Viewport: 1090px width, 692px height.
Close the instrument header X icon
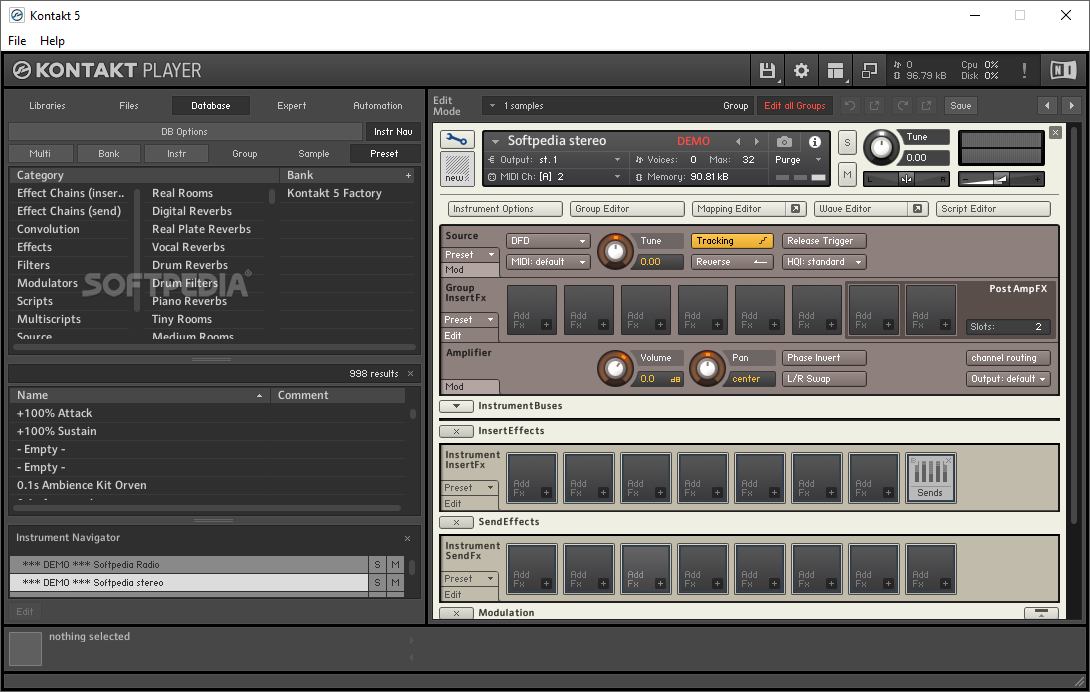[1055, 132]
